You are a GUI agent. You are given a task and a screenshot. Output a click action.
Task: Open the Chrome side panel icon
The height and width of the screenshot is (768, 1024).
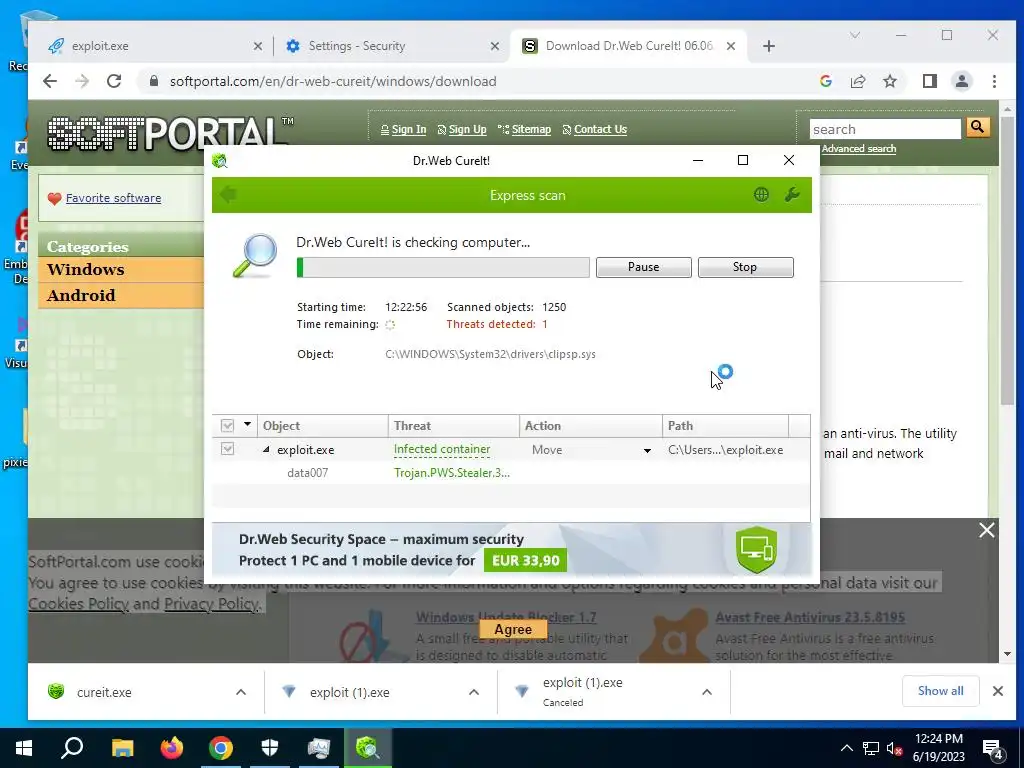click(x=929, y=81)
